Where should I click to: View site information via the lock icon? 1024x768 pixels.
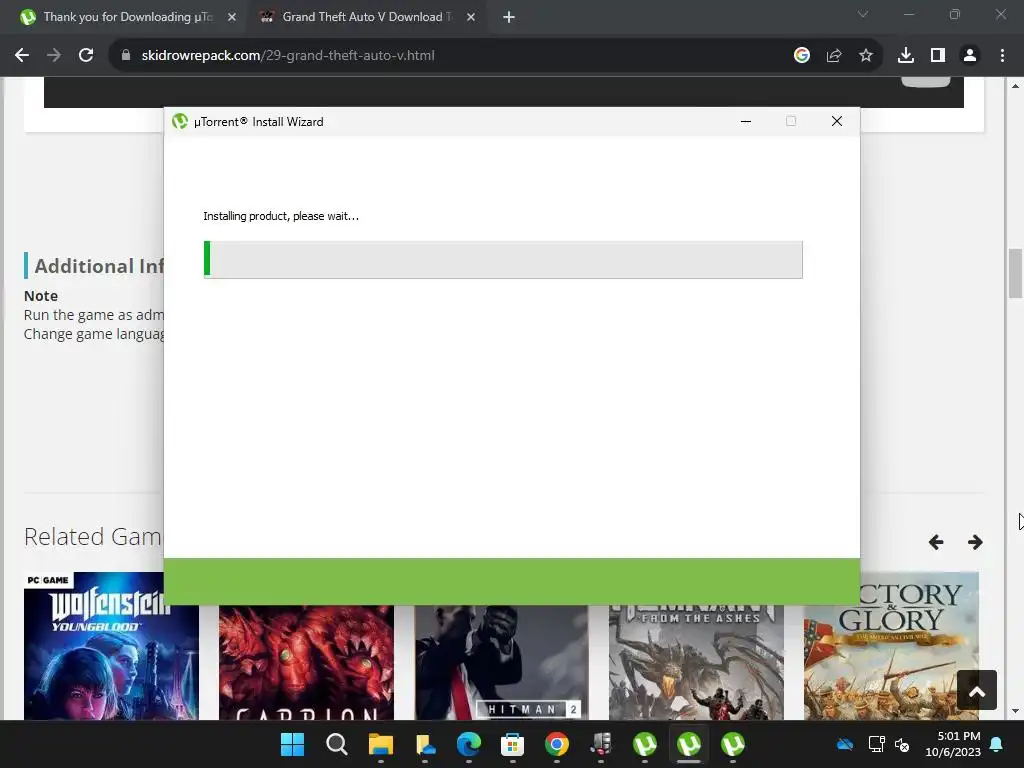click(x=126, y=56)
